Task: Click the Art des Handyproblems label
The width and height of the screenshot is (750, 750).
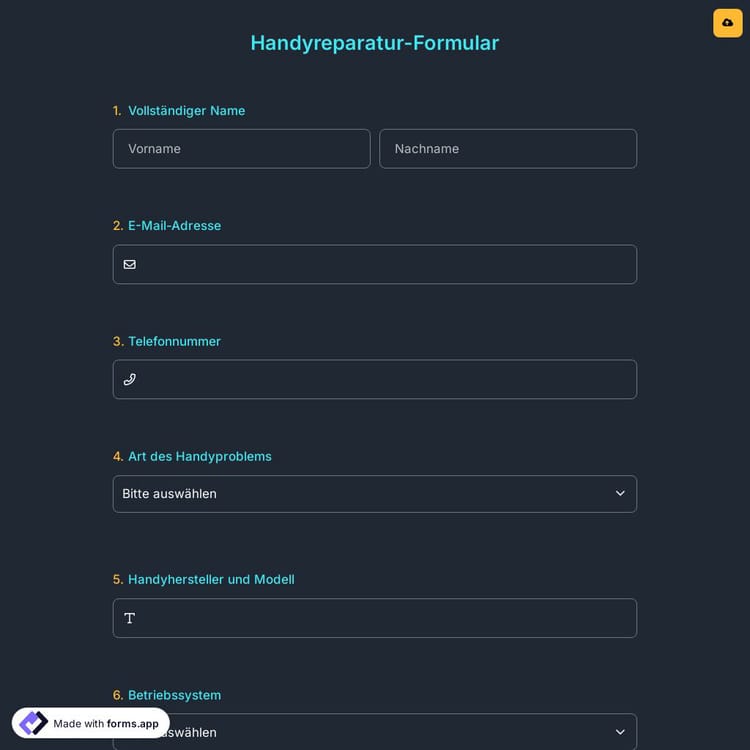Action: click(x=199, y=456)
